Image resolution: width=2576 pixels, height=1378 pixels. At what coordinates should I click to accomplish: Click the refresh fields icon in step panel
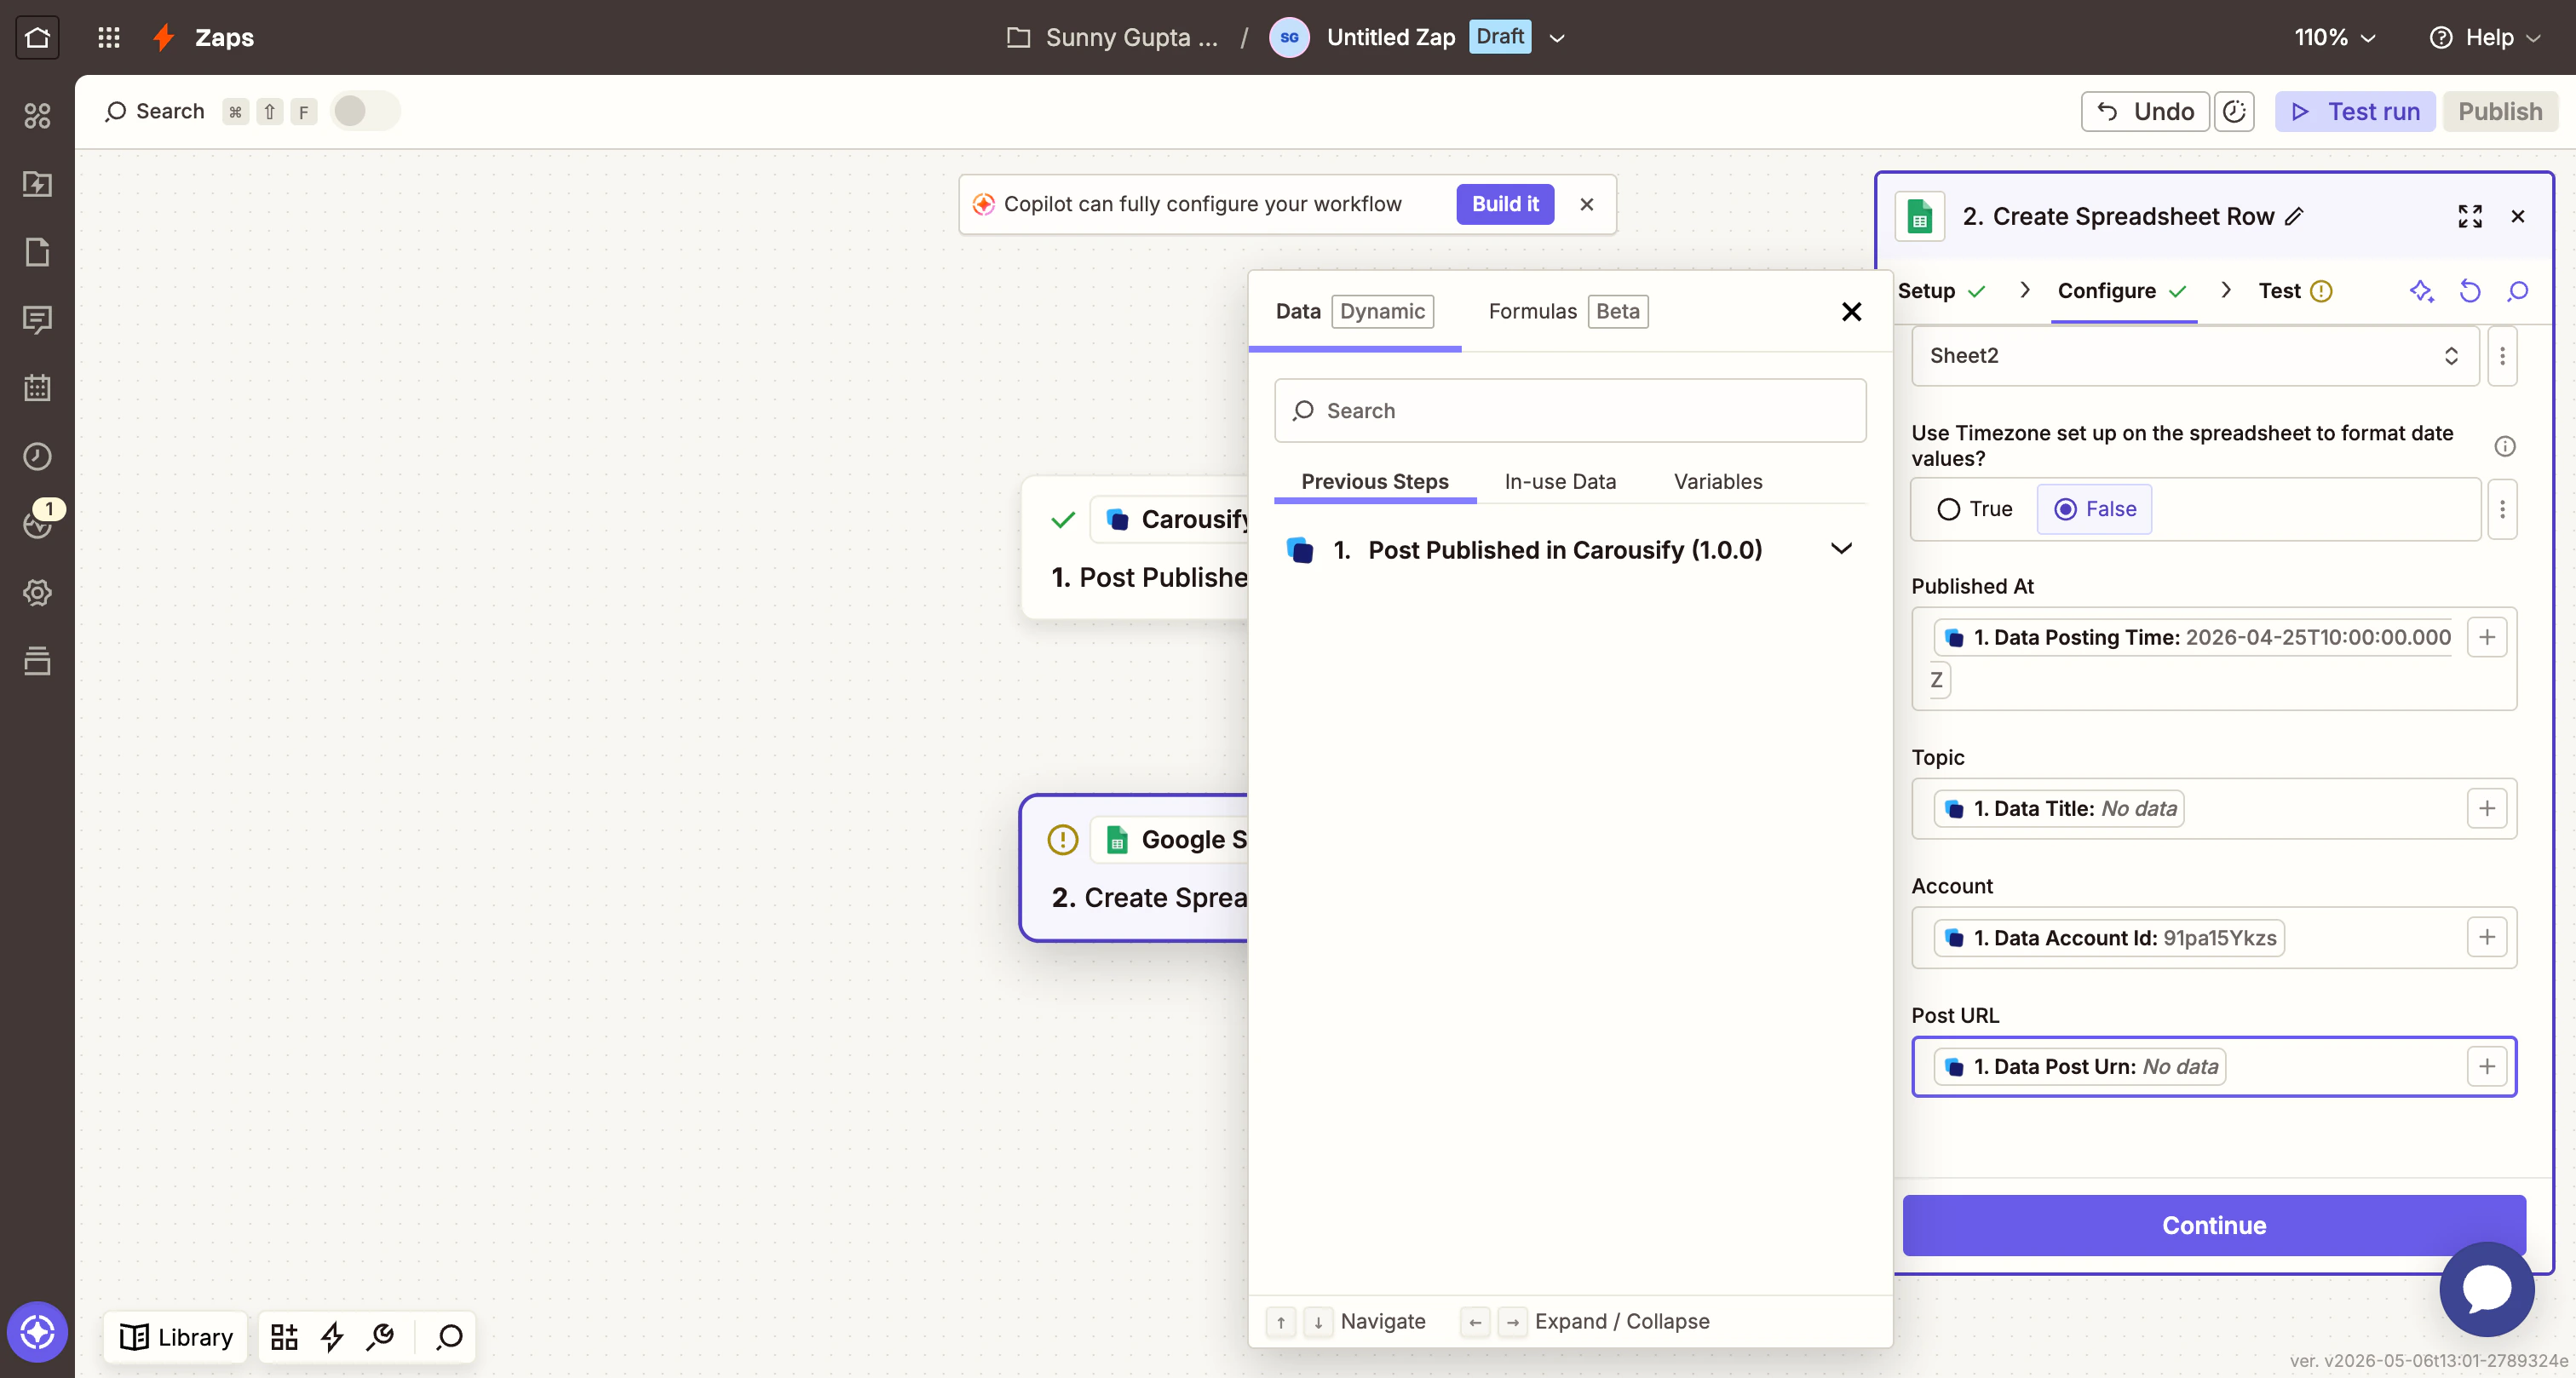click(x=2469, y=290)
